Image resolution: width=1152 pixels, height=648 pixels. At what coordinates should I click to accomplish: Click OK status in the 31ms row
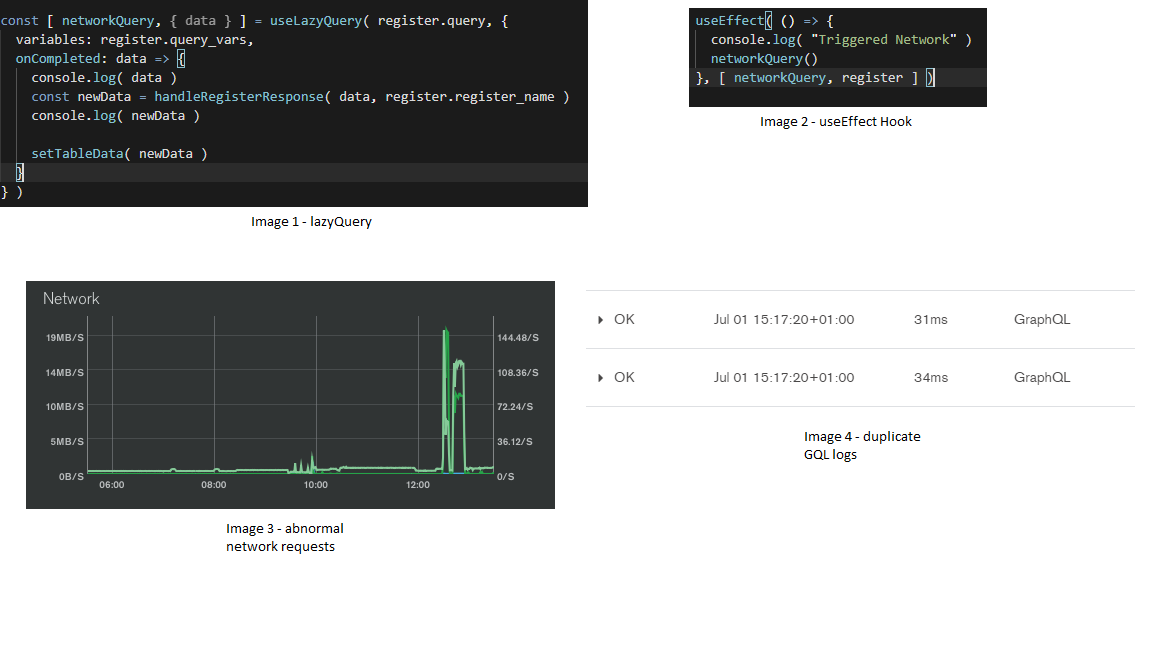[624, 320]
